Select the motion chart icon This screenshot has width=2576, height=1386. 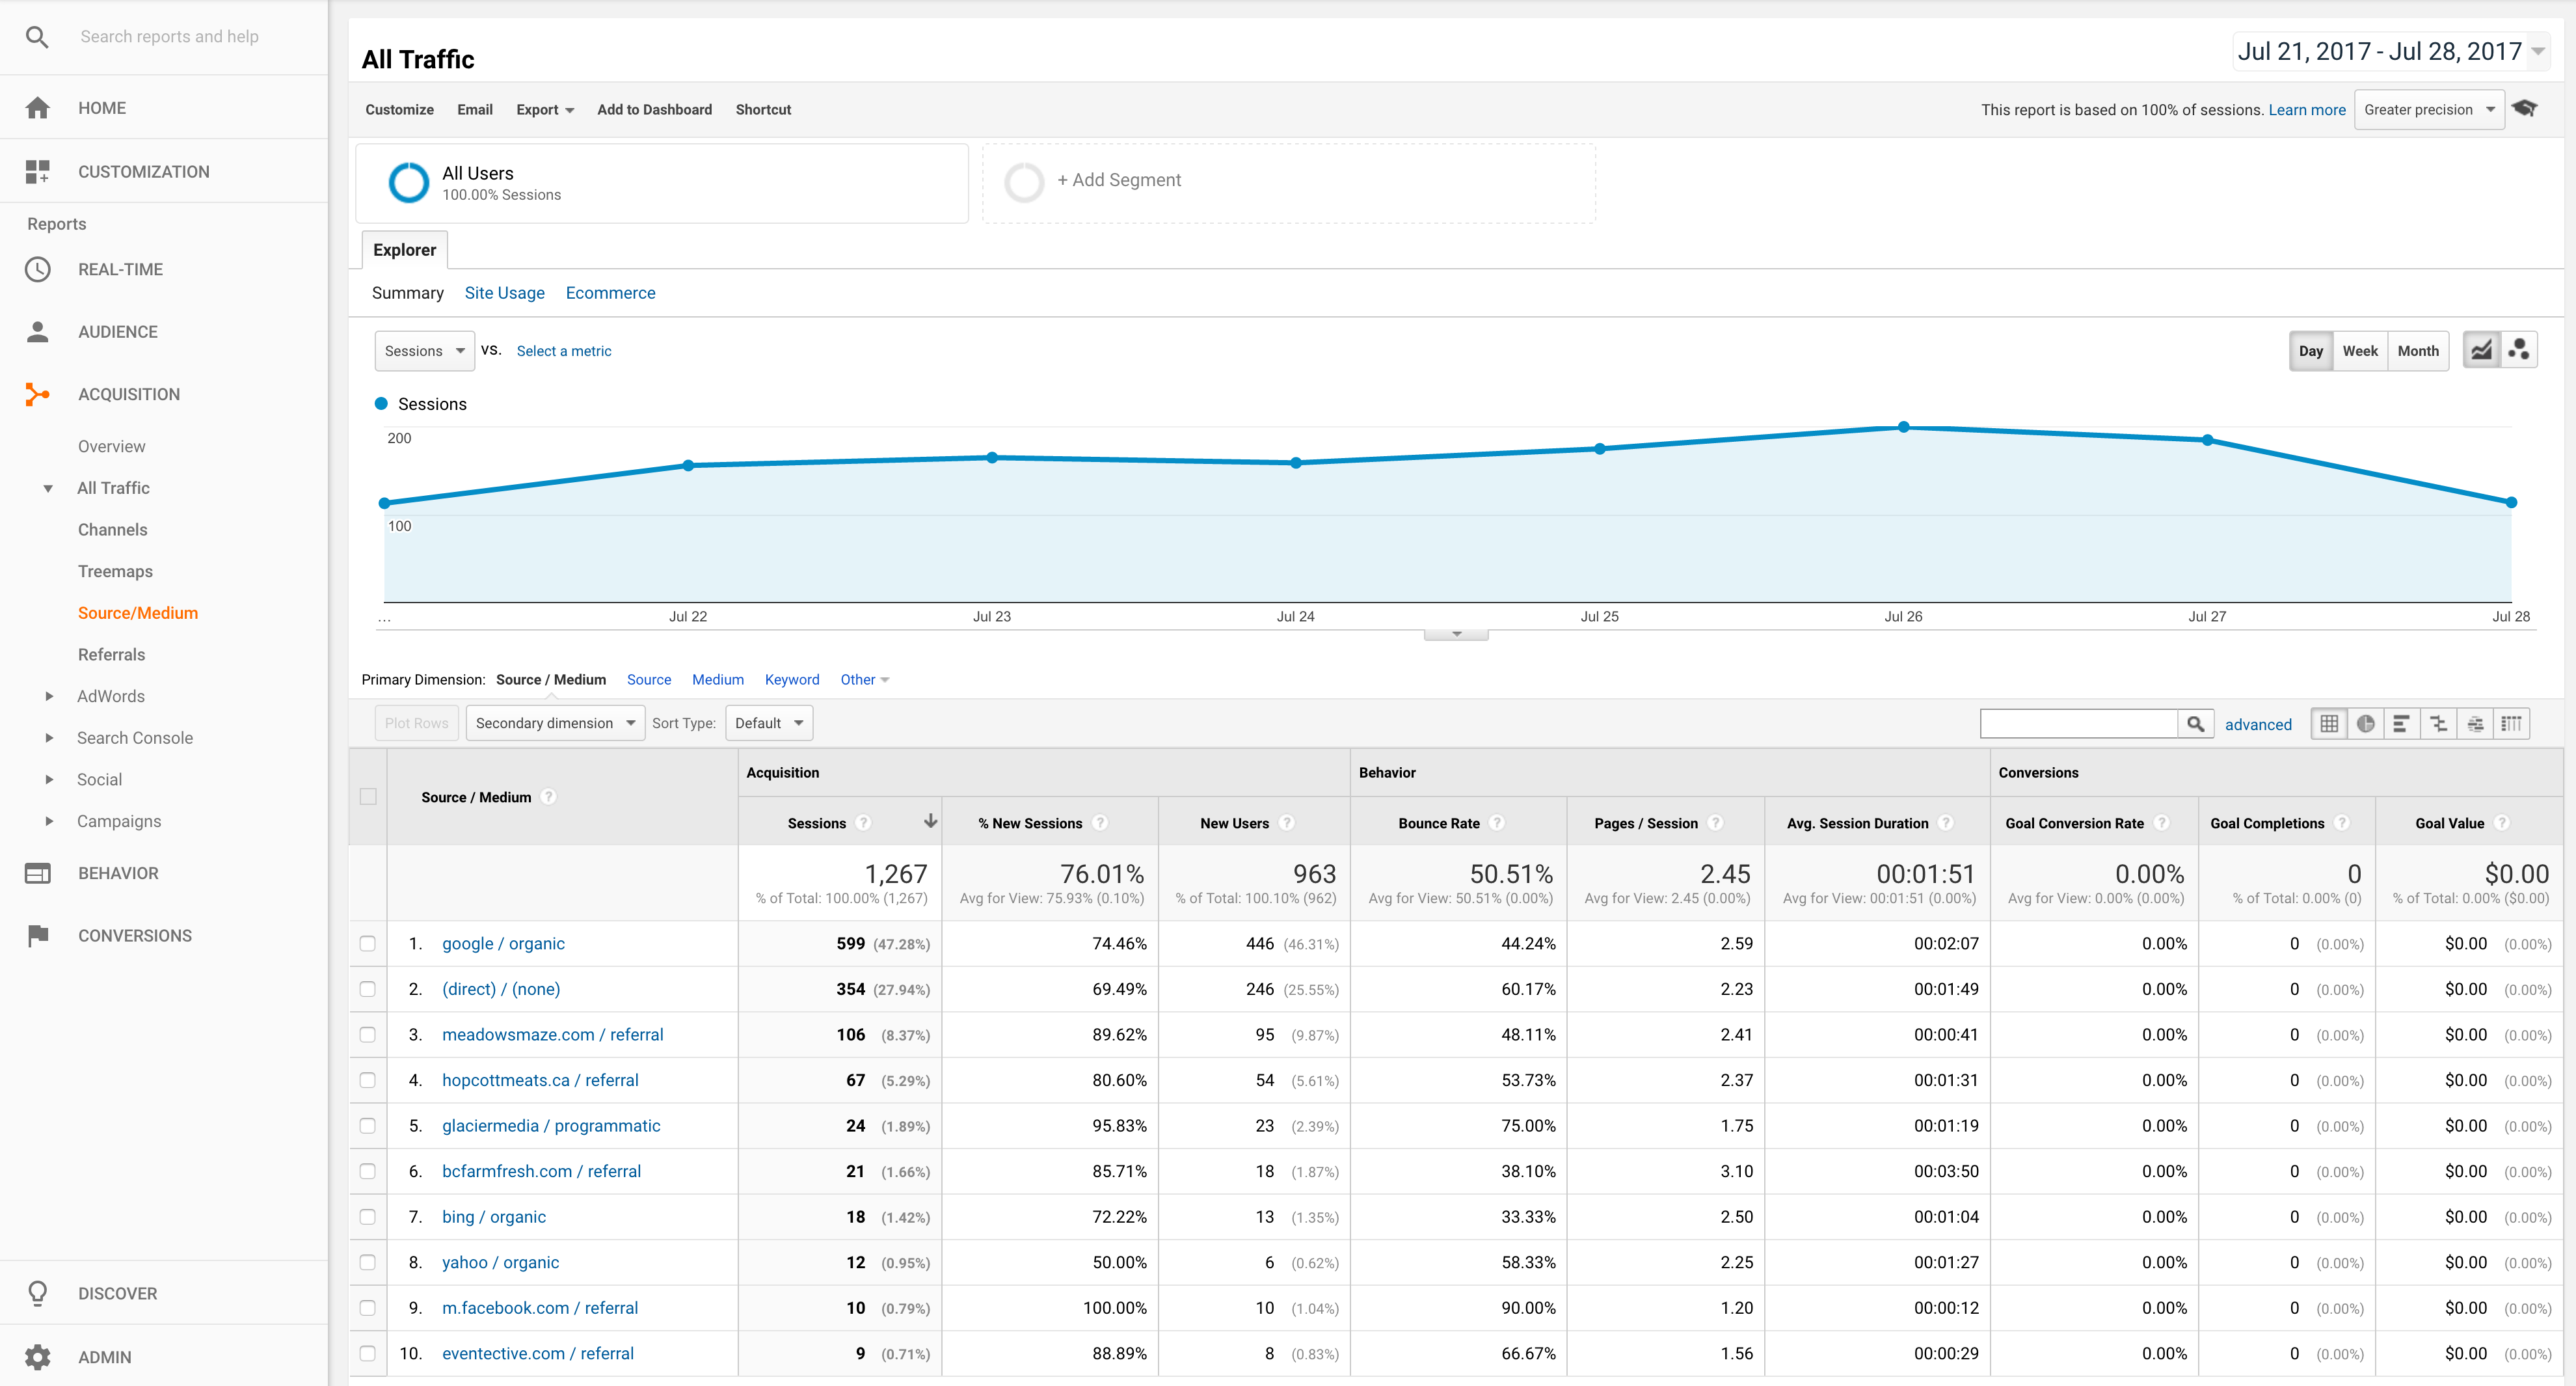(2519, 350)
